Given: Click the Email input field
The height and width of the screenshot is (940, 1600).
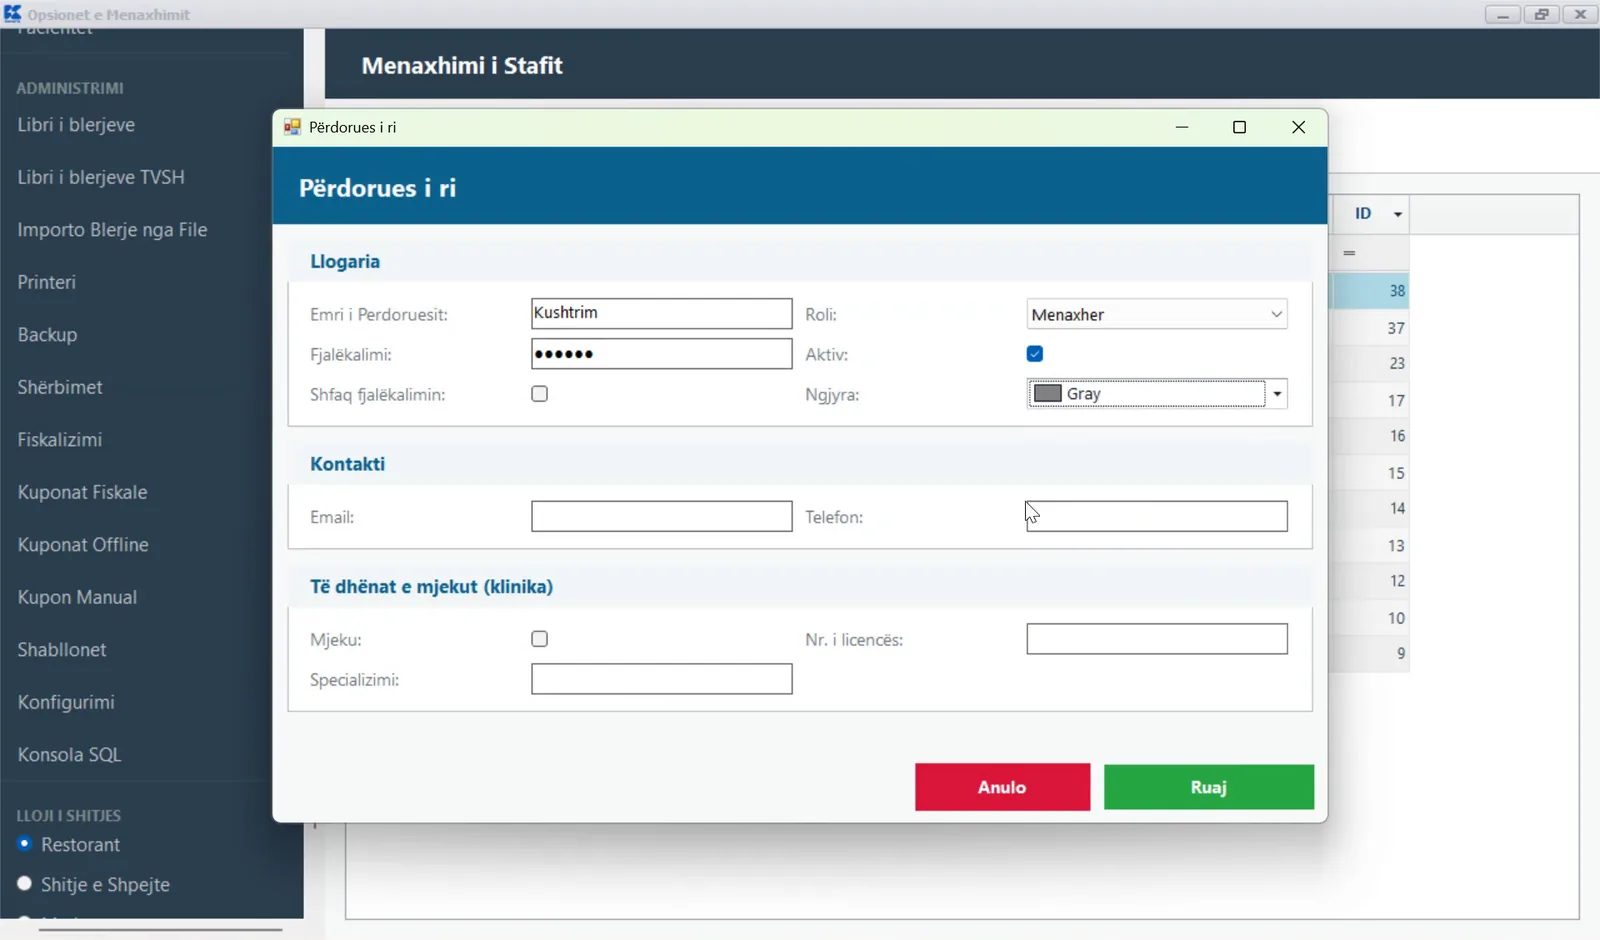Looking at the screenshot, I should pyautogui.click(x=662, y=516).
